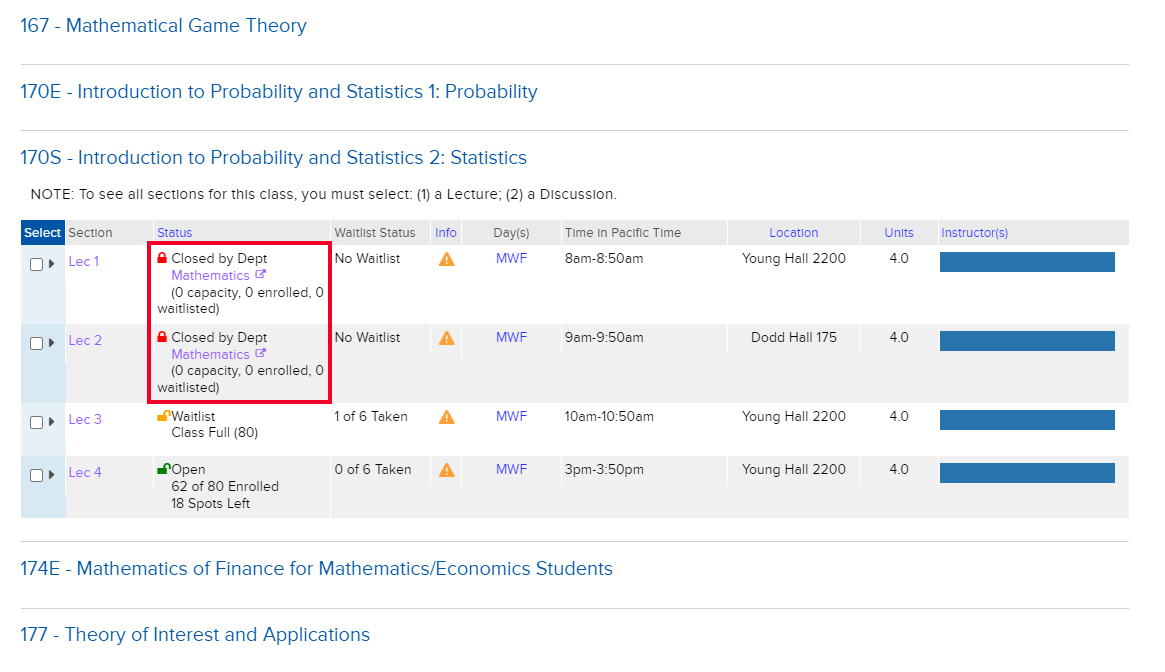This screenshot has width=1165, height=672.
Task: Click the '0 of 6 Taken' waitlist status
Action: point(373,469)
